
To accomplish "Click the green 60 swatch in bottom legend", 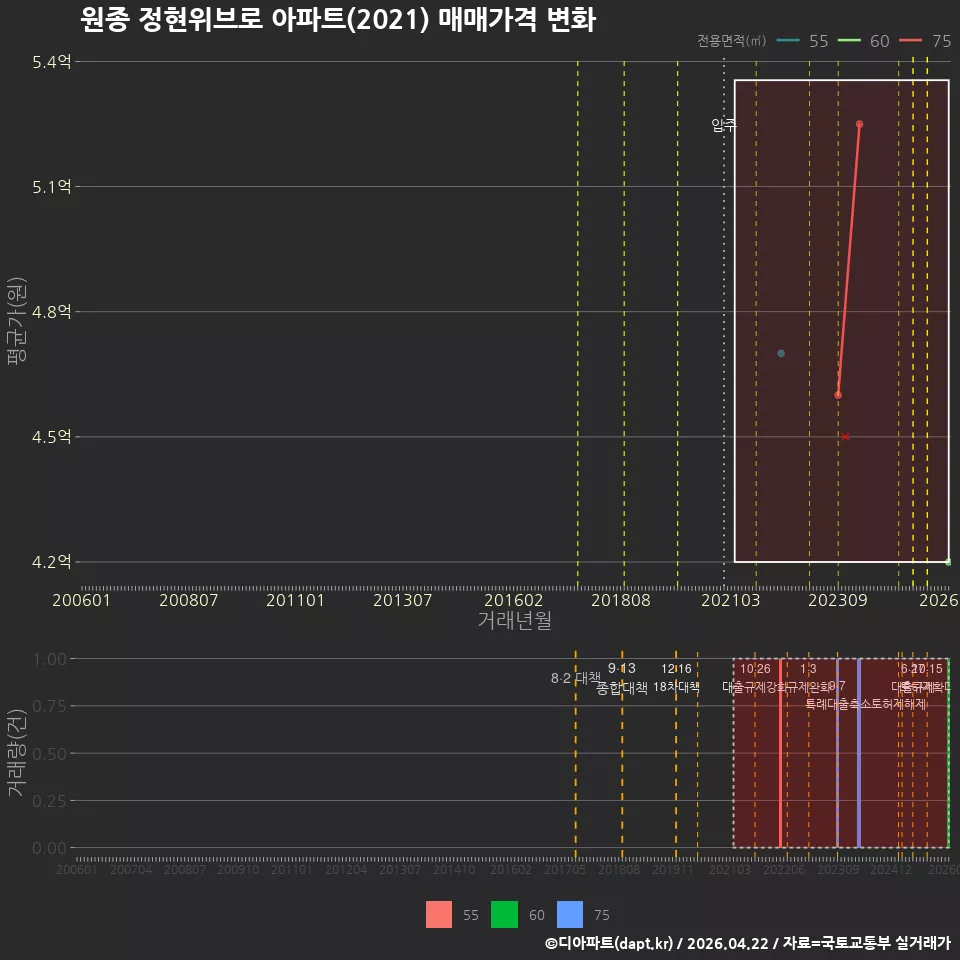I will (x=504, y=914).
